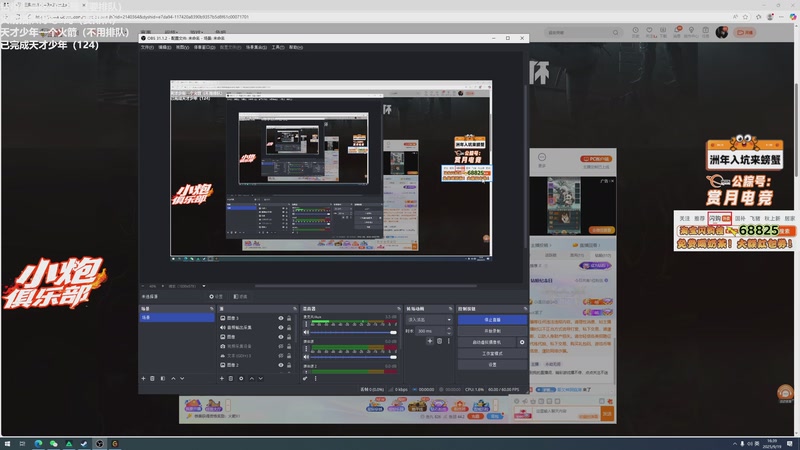
Task: Add a new source in Sources dock
Action: click(221, 379)
